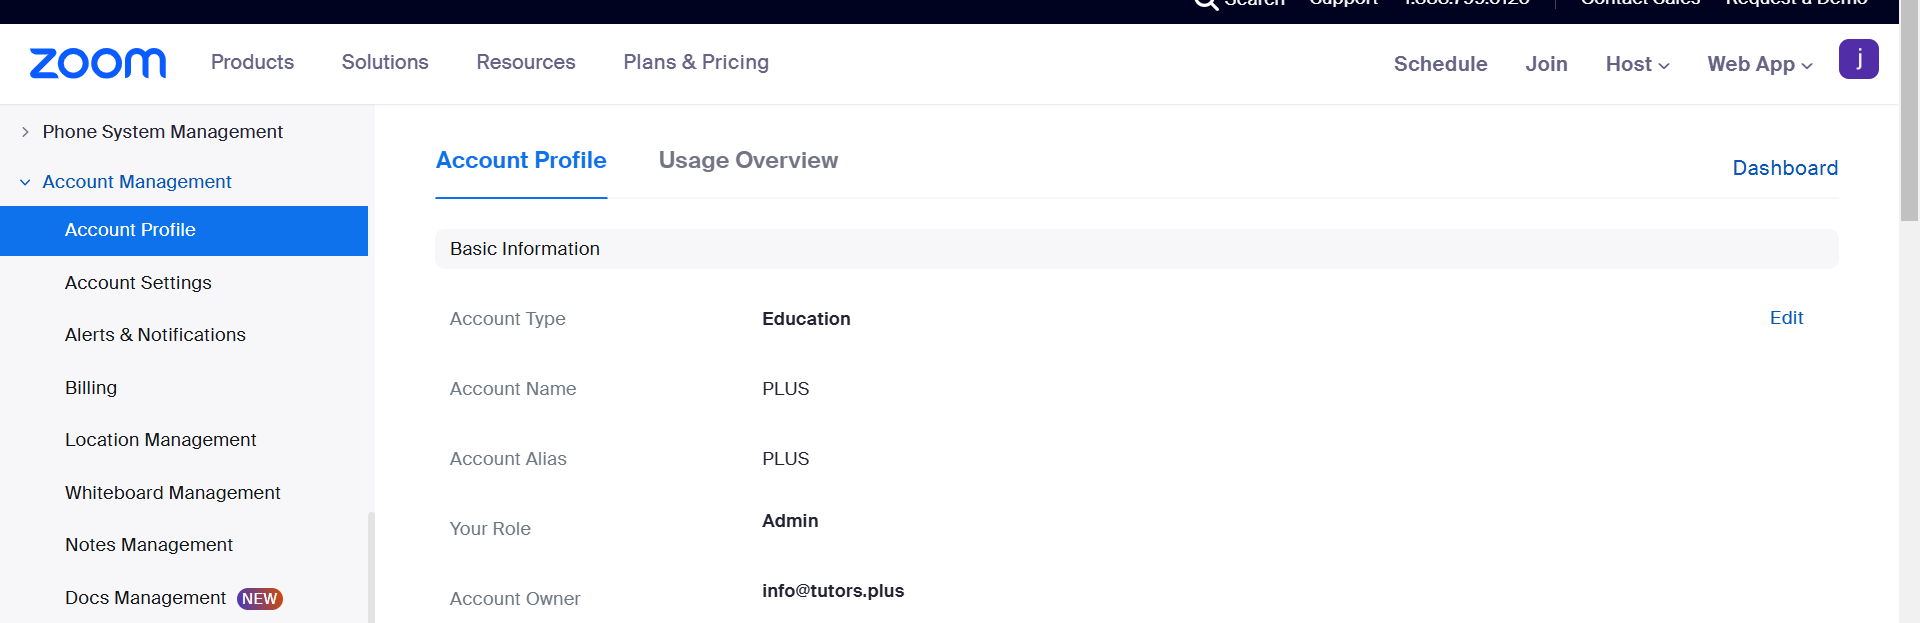This screenshot has width=1920, height=623.
Task: Open the user avatar 'j' menu
Action: point(1858,59)
